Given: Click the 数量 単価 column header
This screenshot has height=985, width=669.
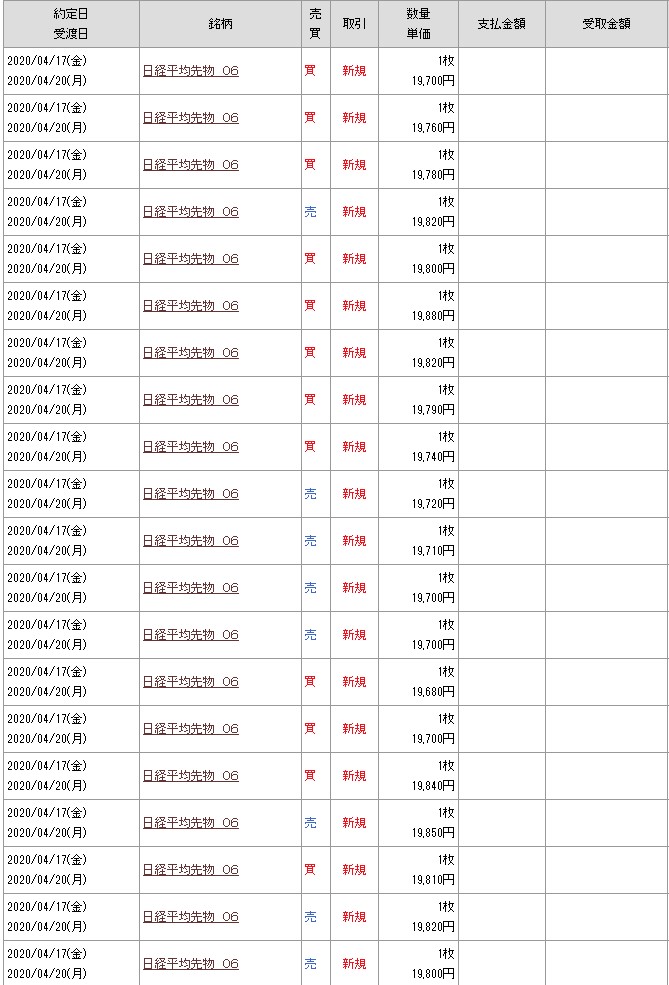Looking at the screenshot, I should 418,24.
